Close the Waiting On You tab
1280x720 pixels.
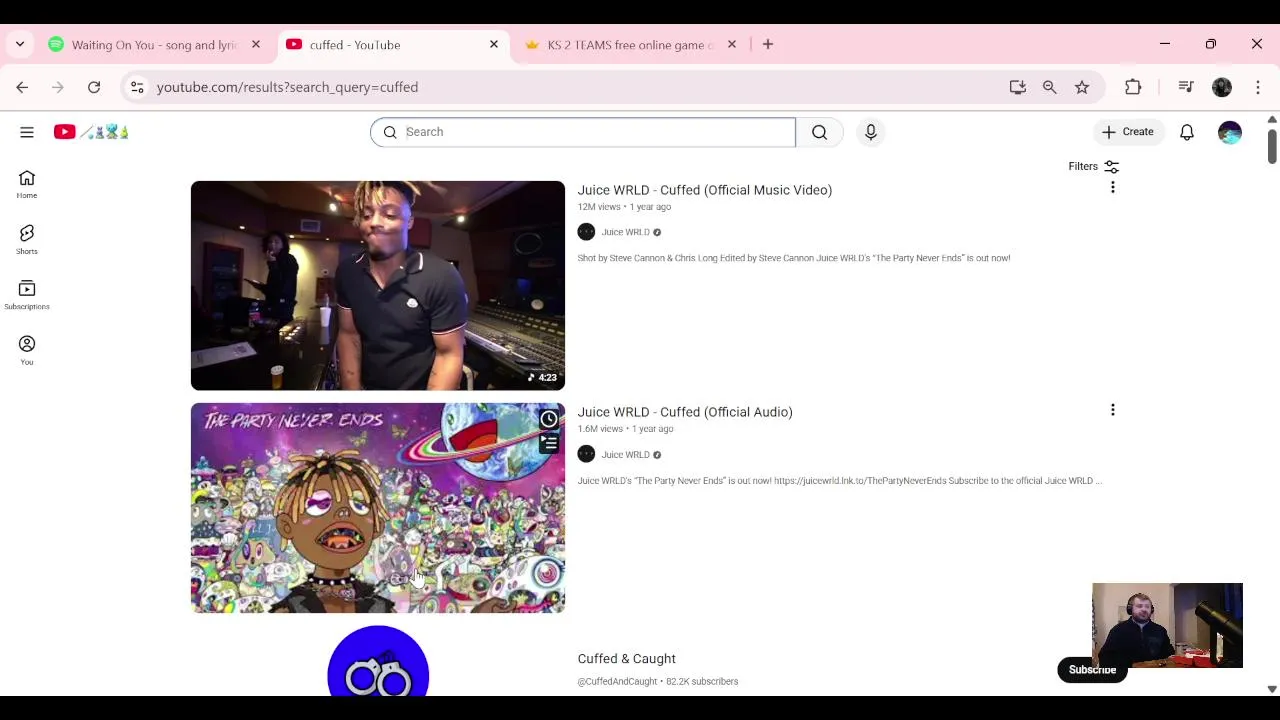[x=256, y=44]
